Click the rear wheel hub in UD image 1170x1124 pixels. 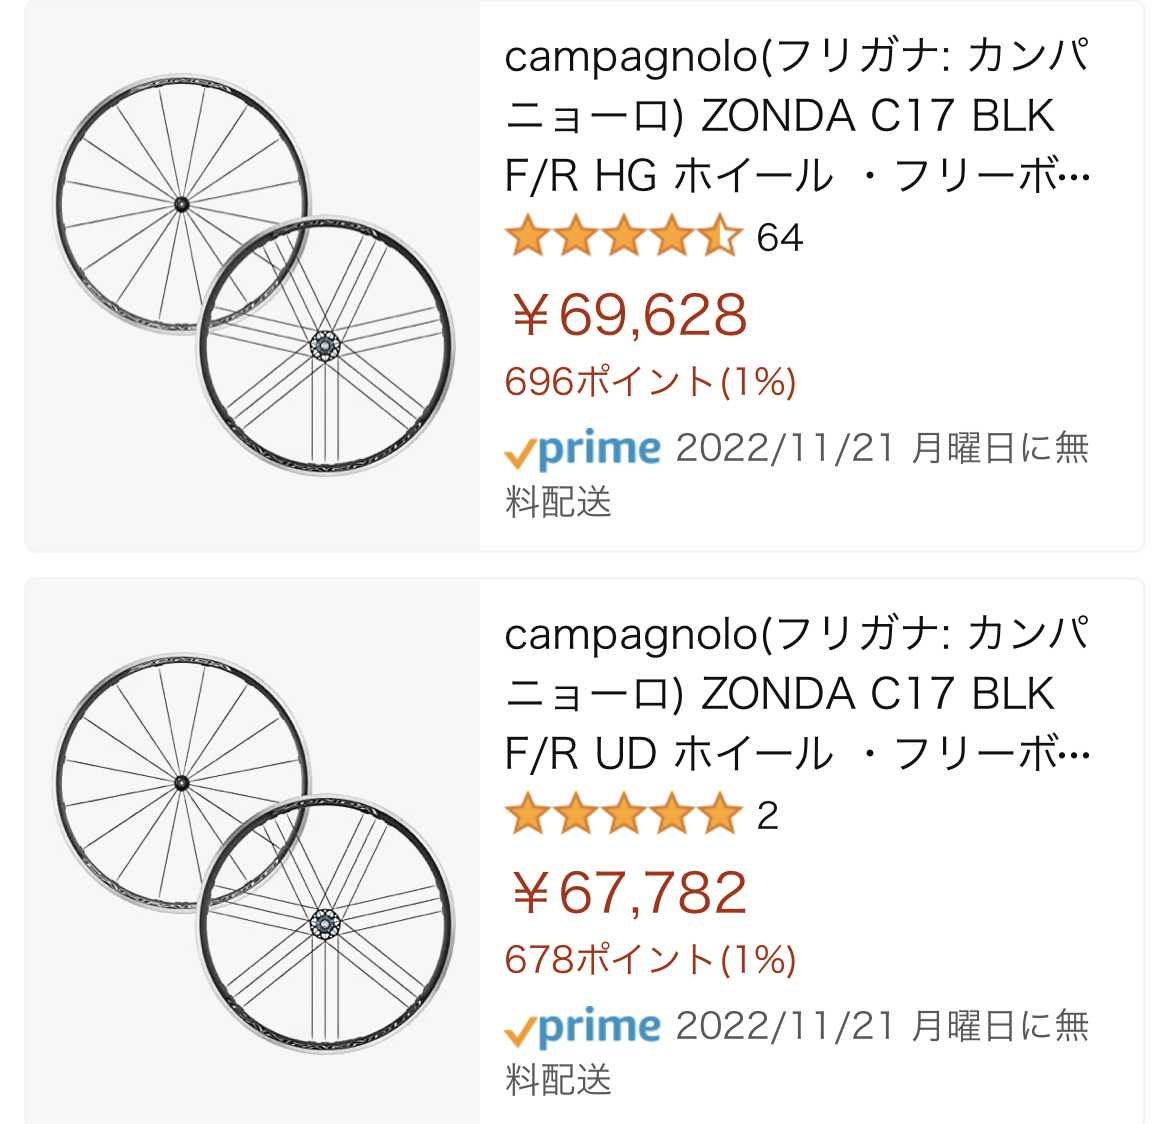325,924
